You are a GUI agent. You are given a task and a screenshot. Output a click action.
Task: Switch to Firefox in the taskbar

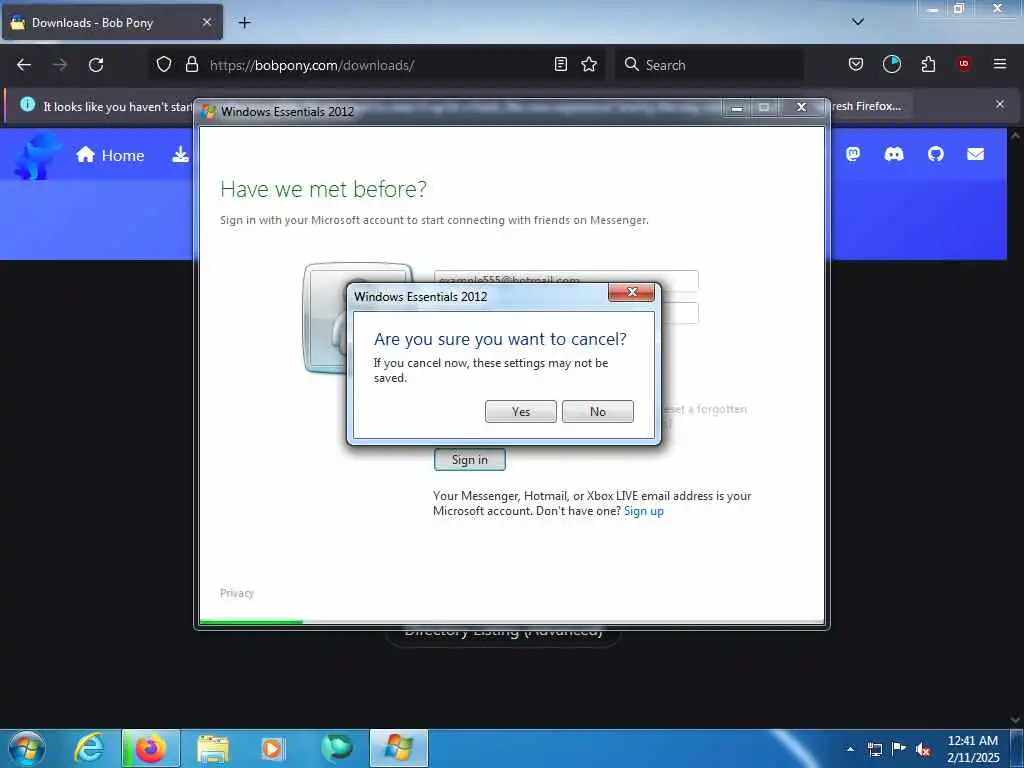coord(151,748)
